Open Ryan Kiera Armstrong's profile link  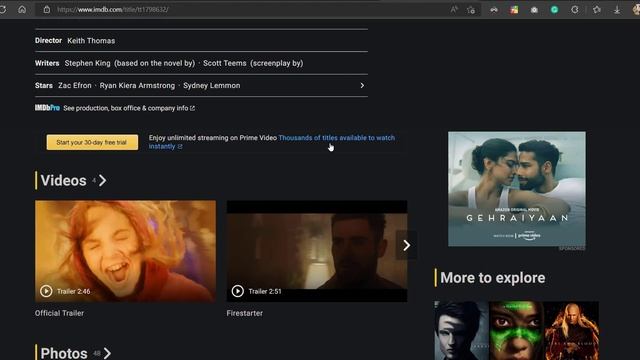point(137,86)
